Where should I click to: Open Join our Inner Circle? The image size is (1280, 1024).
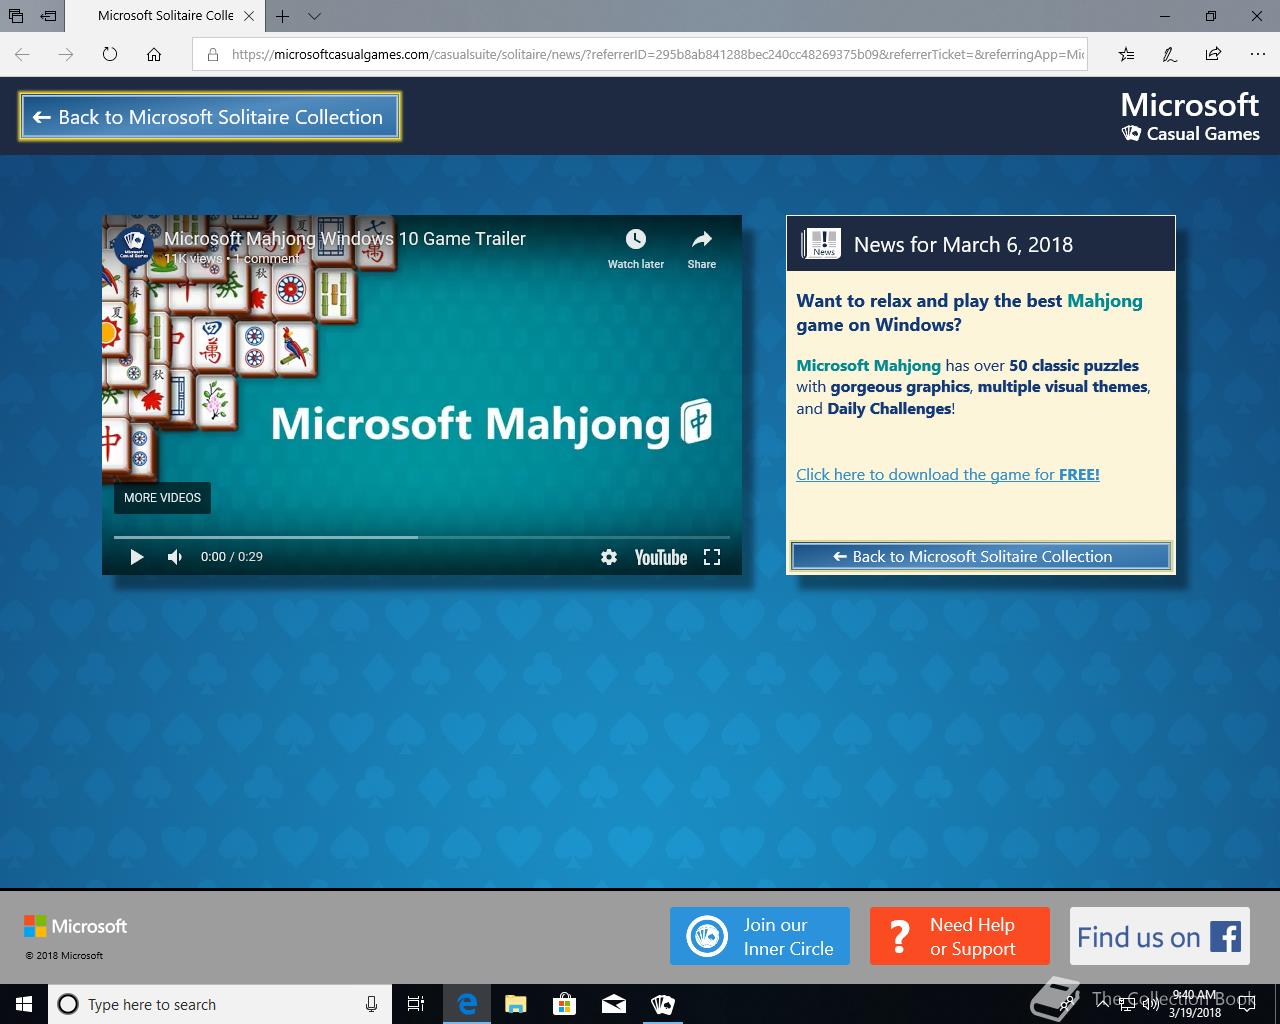[x=760, y=936]
